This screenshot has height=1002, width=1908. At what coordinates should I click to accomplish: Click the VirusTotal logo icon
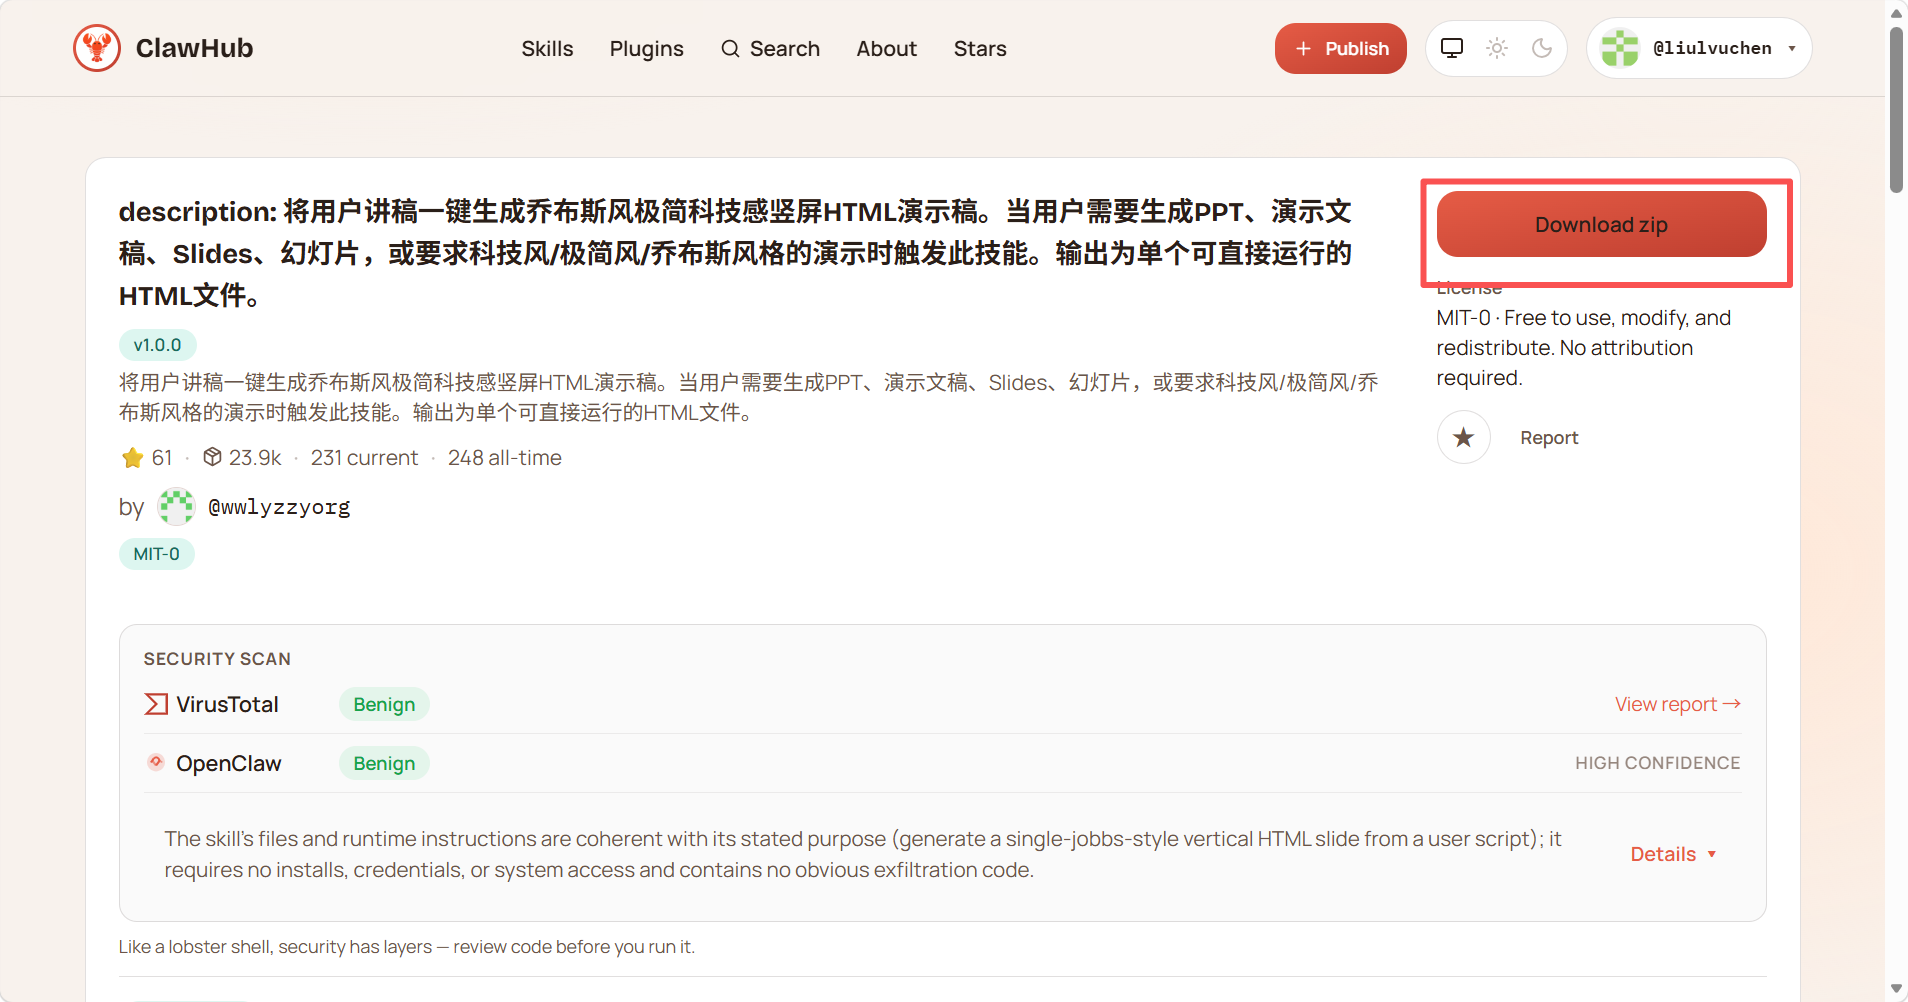coord(156,704)
